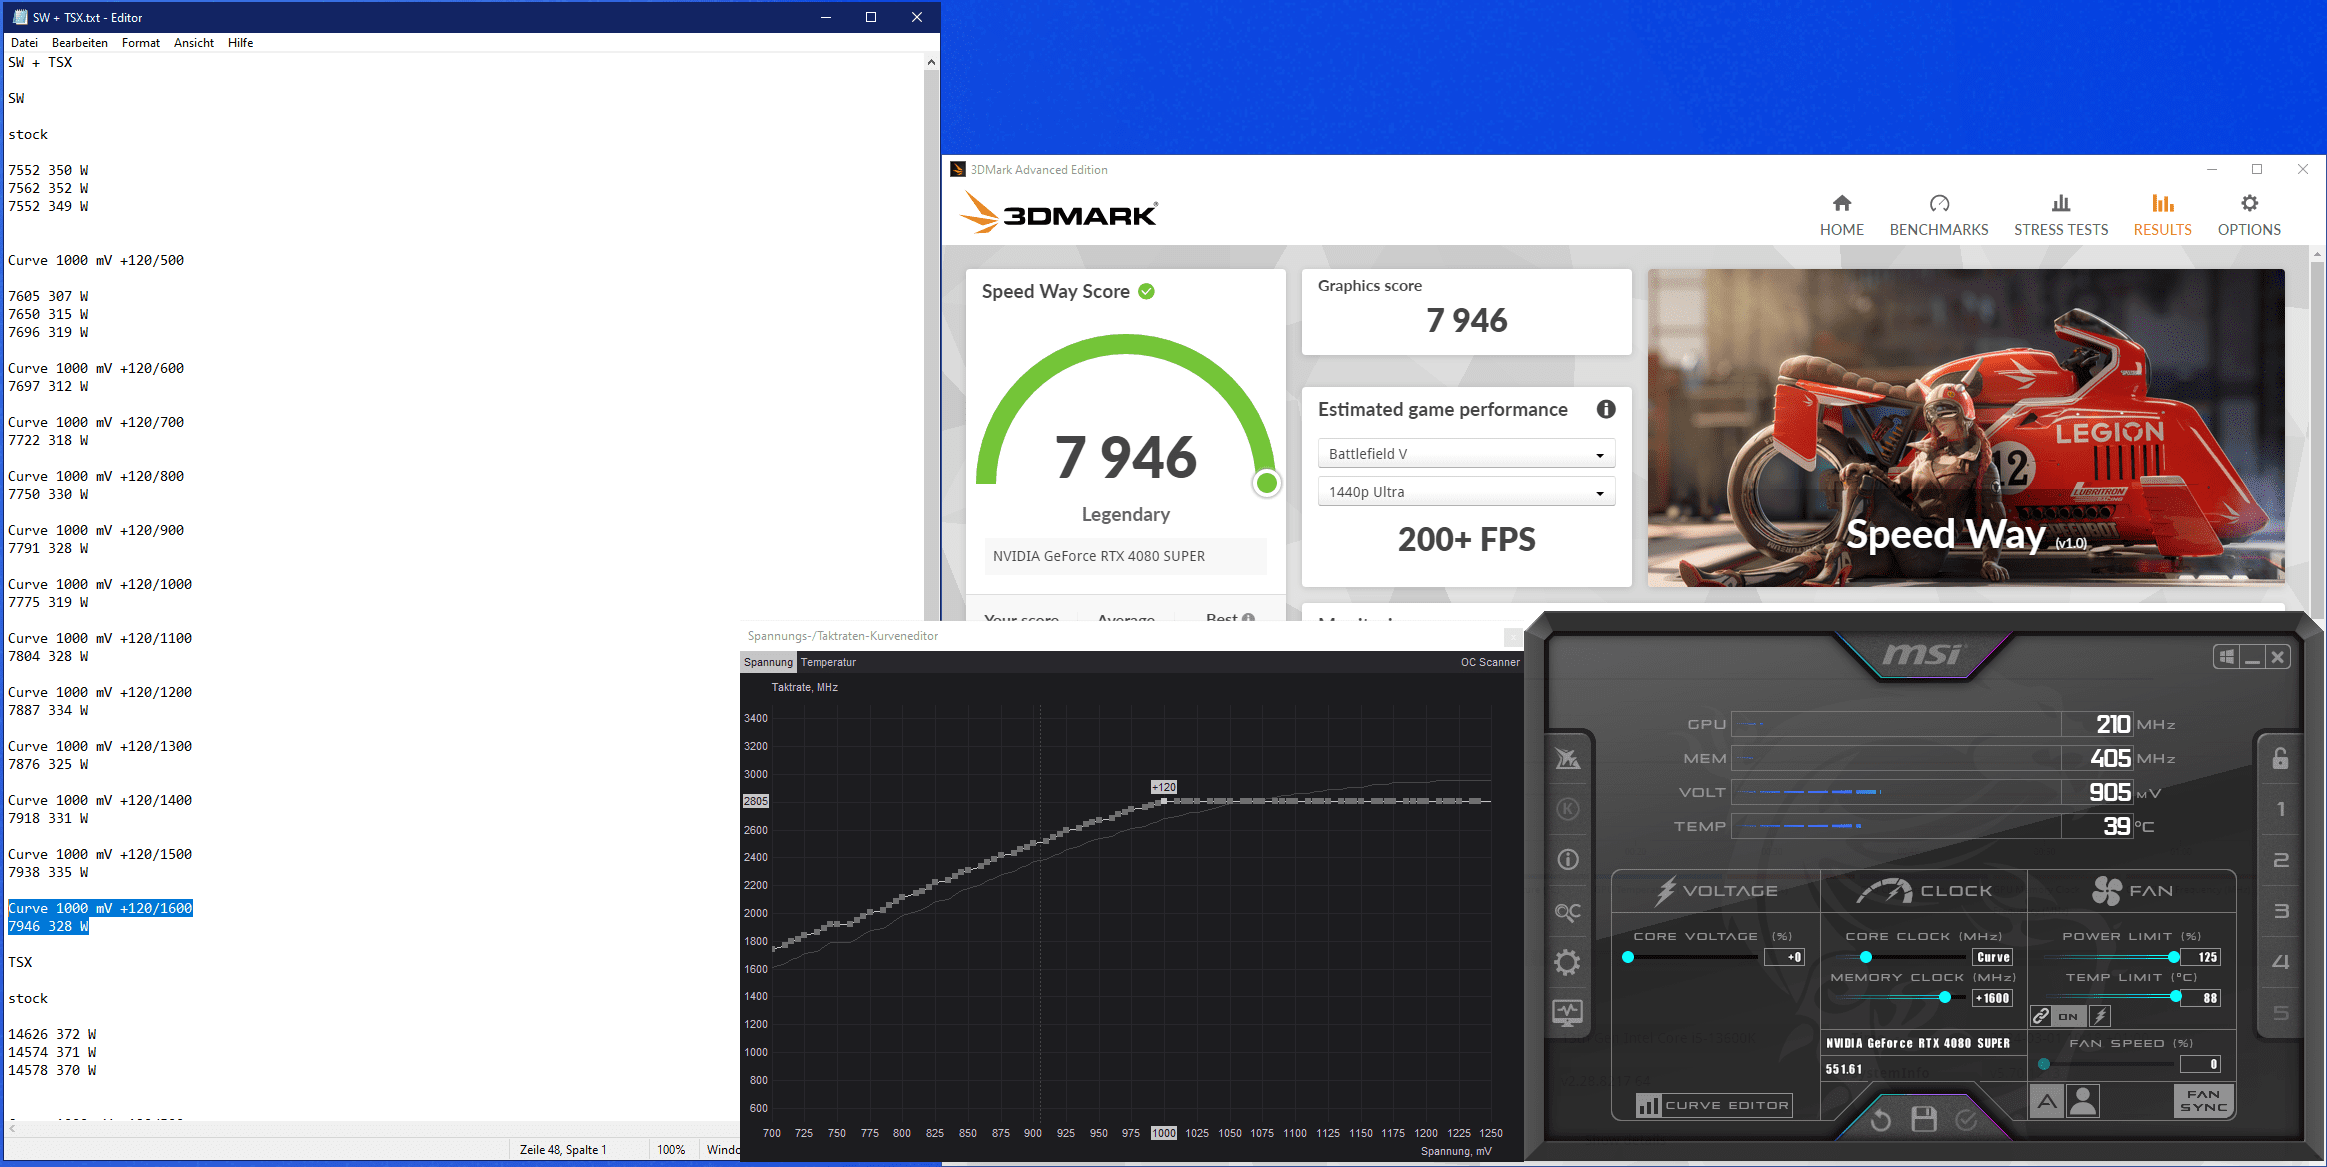Open Afterburner hardware monitor icon
This screenshot has width=2327, height=1167.
(x=1568, y=1013)
